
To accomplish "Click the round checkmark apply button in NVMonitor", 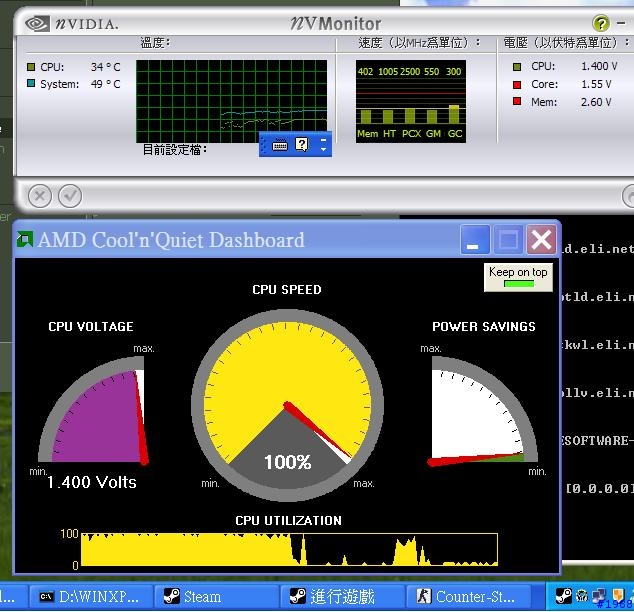I will click(70, 196).
